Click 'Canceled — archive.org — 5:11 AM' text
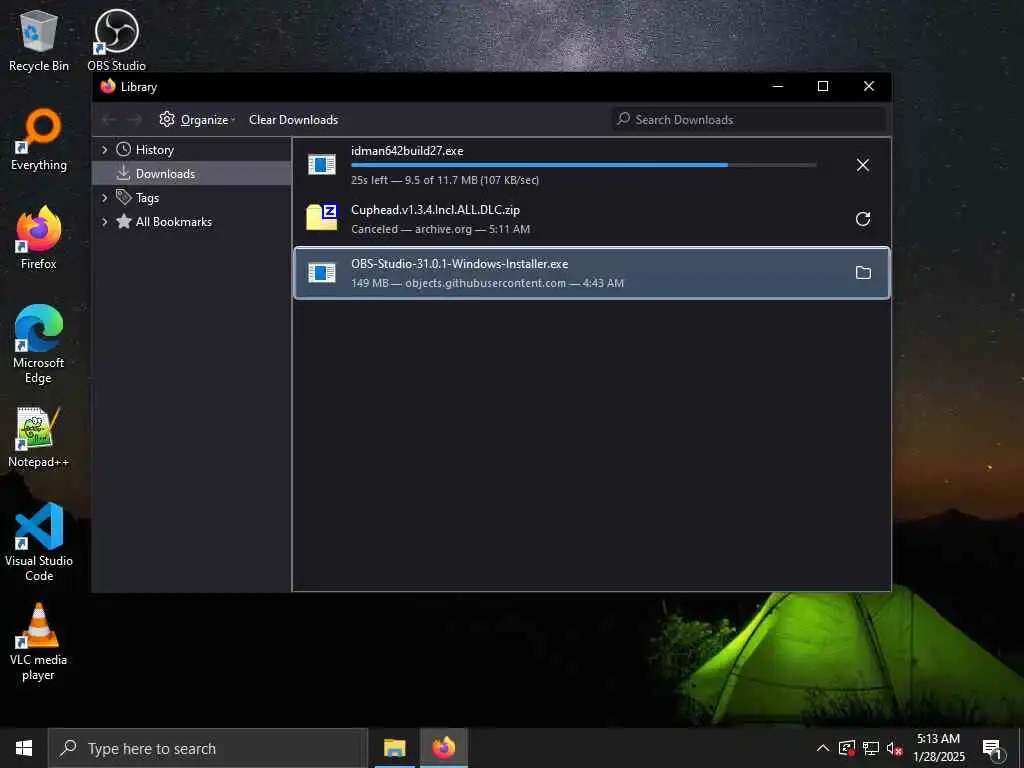The image size is (1024, 768). coord(440,229)
